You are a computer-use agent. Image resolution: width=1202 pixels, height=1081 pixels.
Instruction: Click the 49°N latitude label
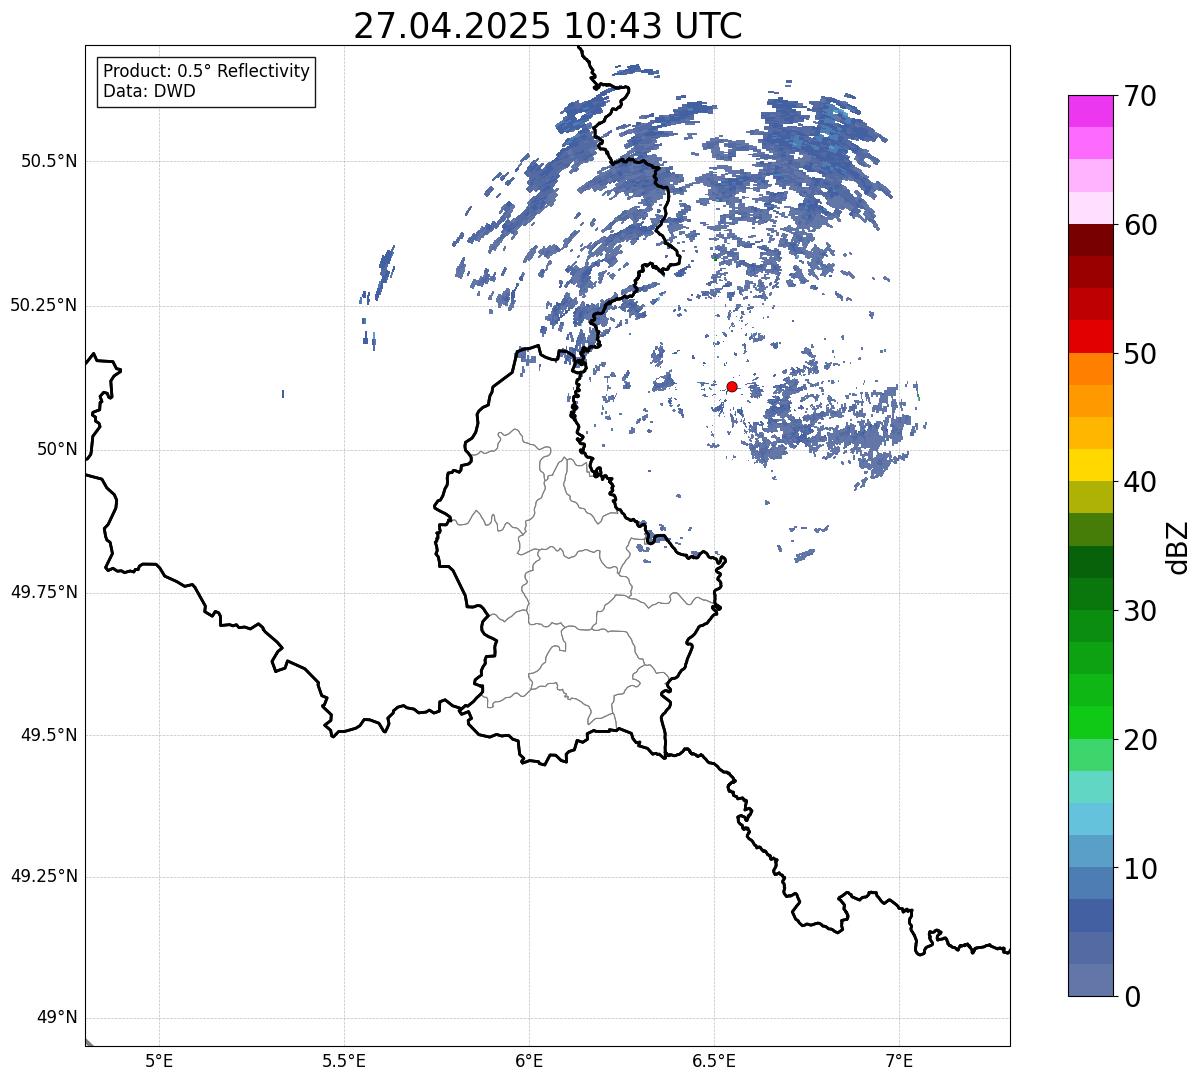[58, 1018]
